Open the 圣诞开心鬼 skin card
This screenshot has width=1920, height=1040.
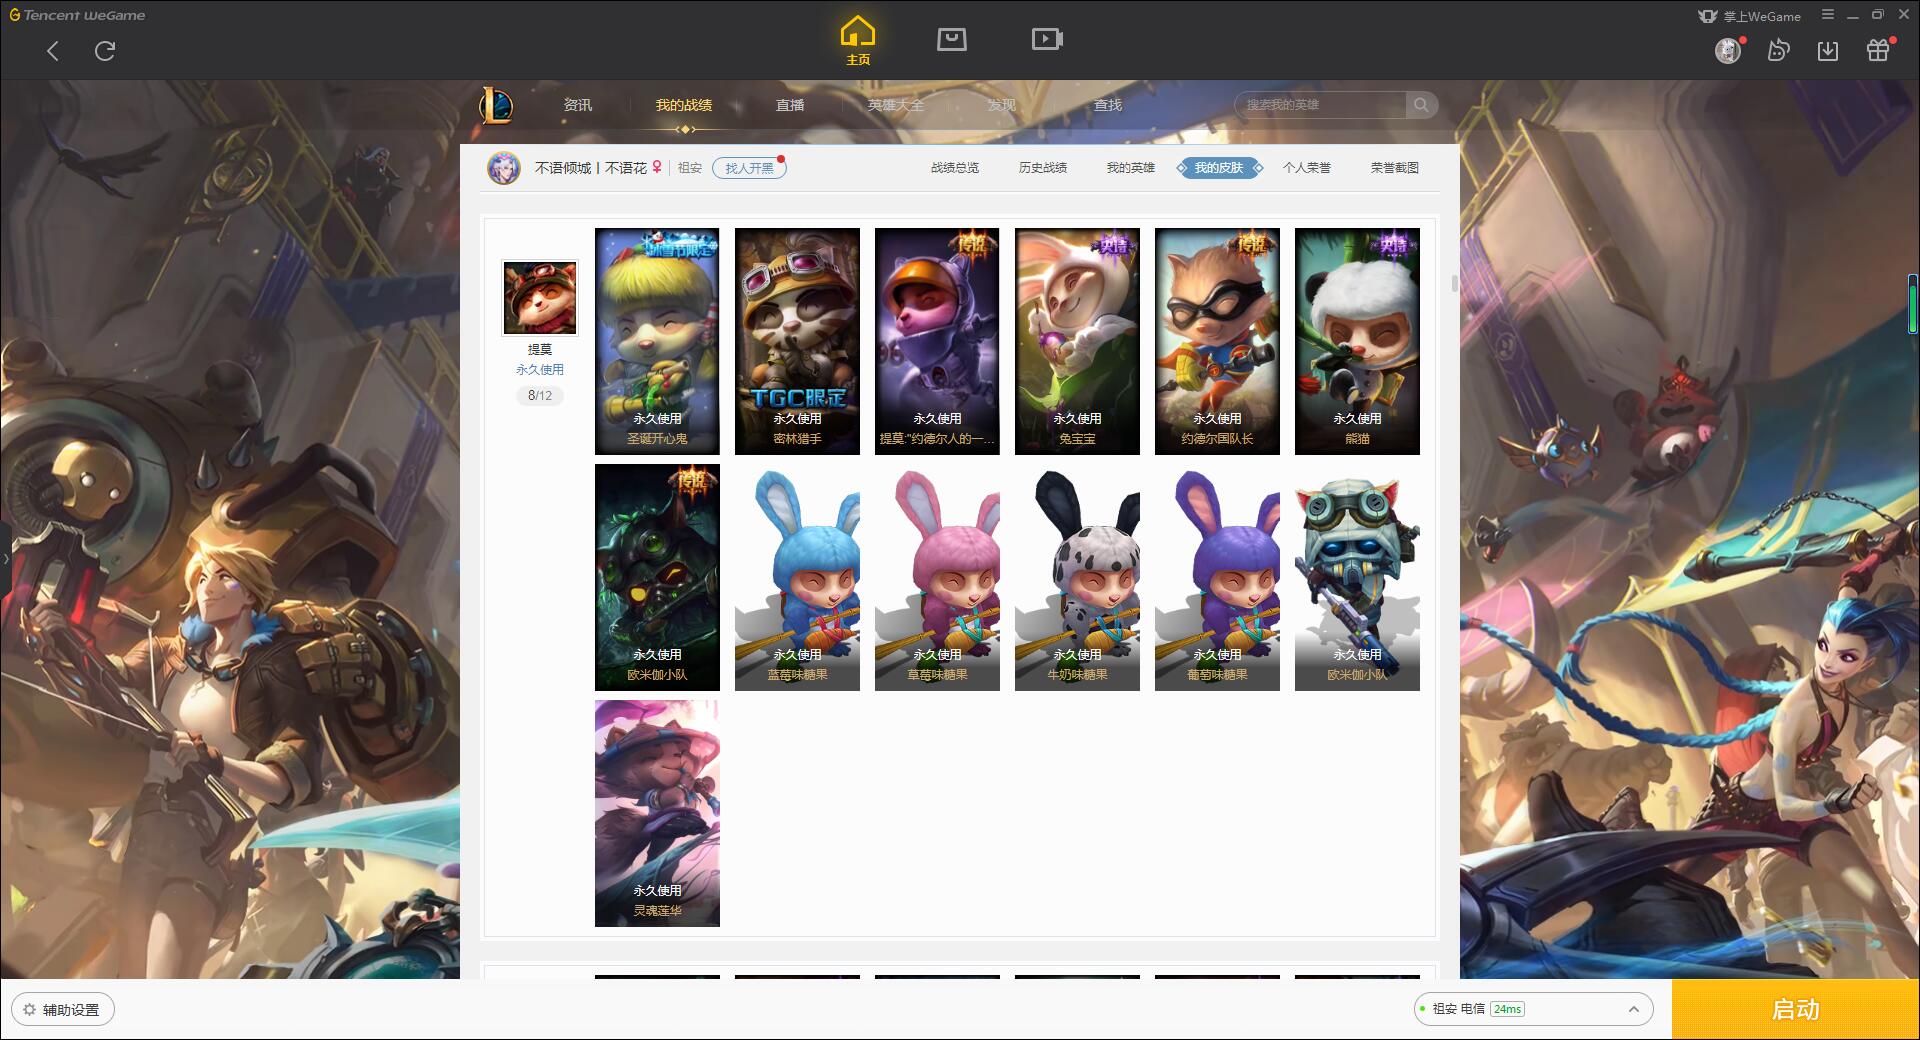(x=657, y=341)
